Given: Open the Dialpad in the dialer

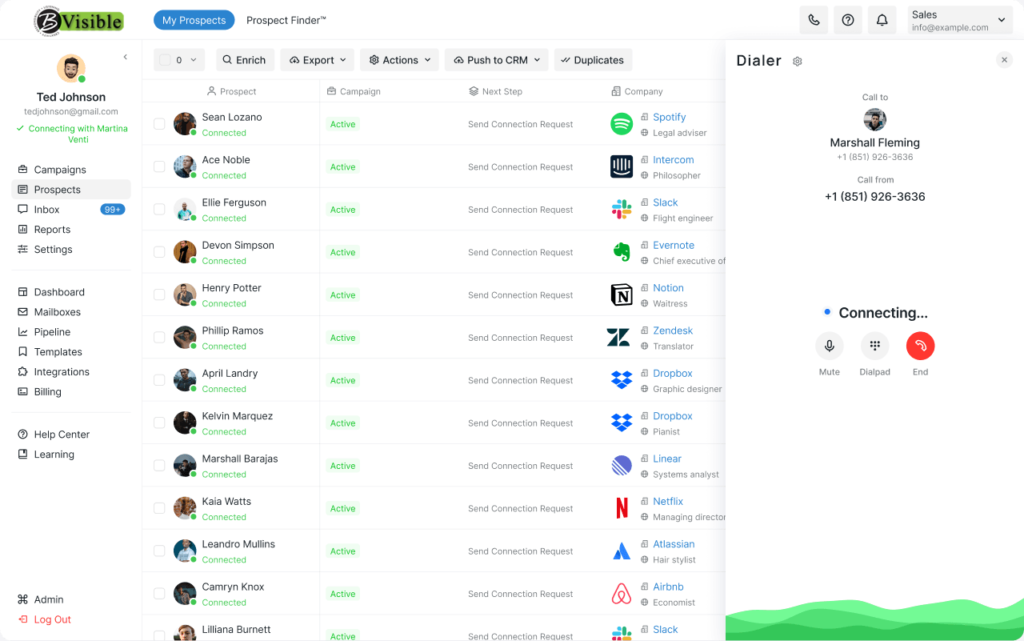Looking at the screenshot, I should pyautogui.click(x=874, y=346).
